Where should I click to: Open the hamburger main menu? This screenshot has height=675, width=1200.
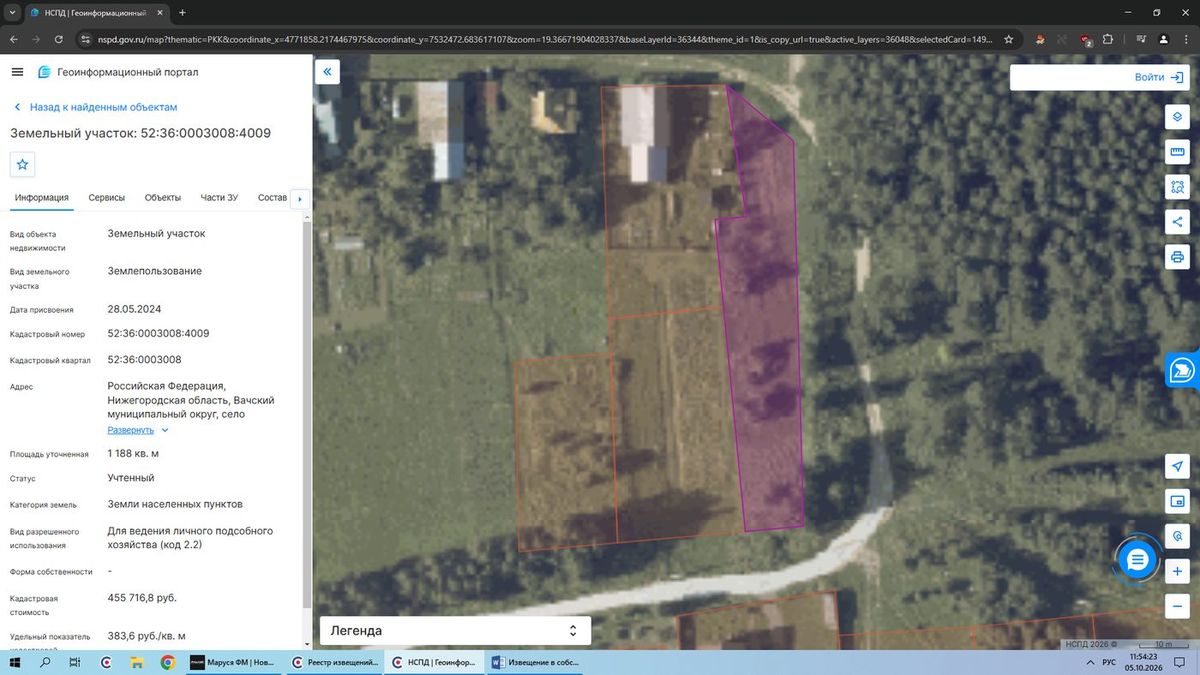(17, 72)
